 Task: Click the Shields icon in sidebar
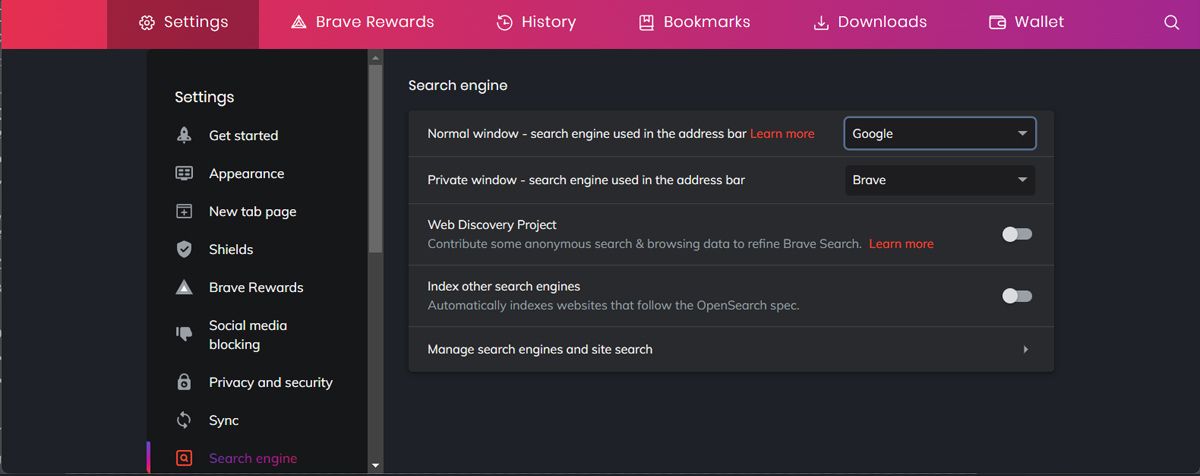click(184, 249)
